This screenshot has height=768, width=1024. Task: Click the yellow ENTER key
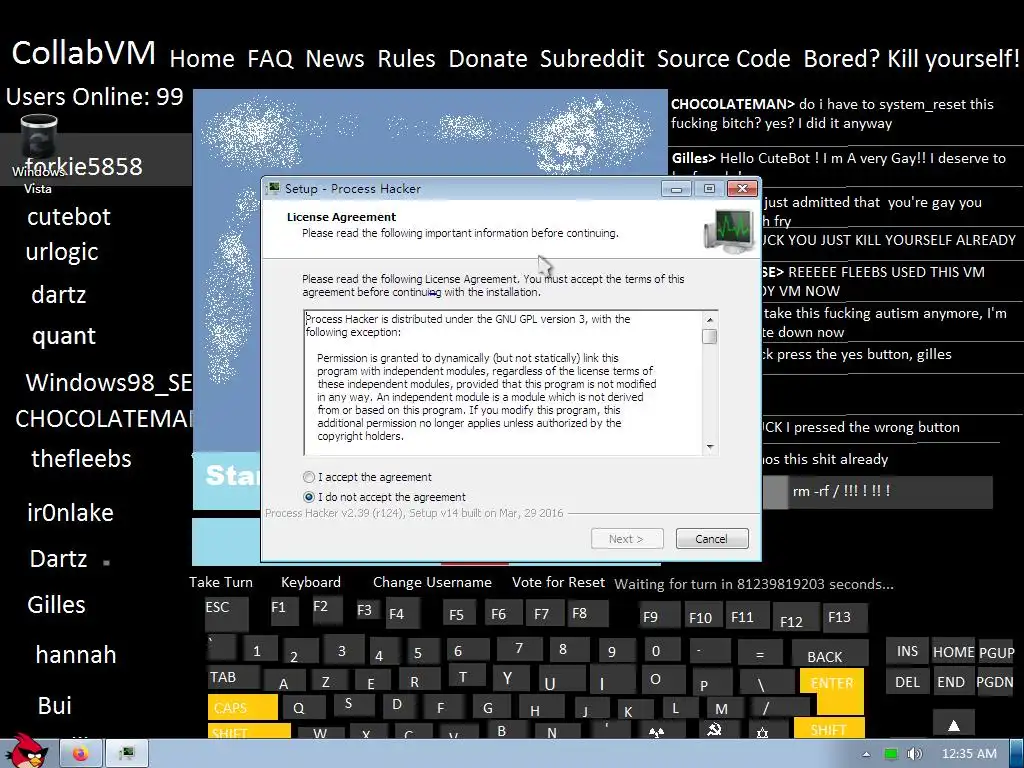tap(831, 689)
